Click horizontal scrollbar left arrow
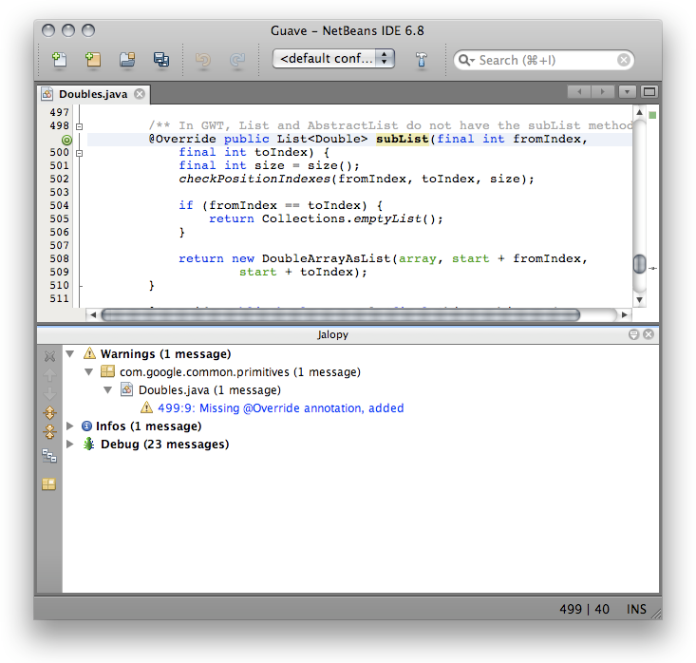Viewport: 696px width, 663px height. click(93, 315)
